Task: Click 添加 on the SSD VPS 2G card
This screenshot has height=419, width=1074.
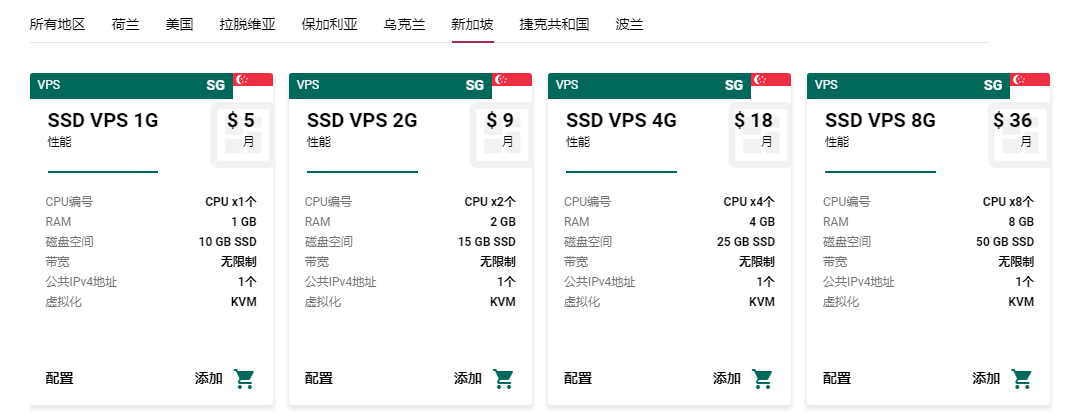Action: (x=468, y=379)
